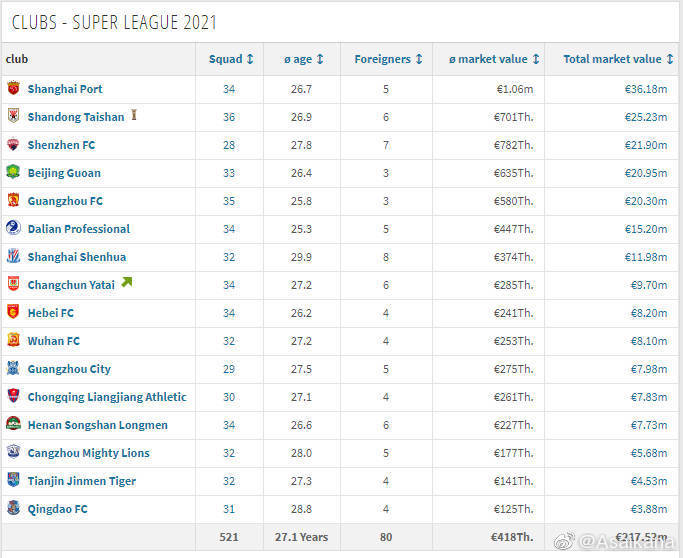Click the Hebei FC club crest

point(13,313)
